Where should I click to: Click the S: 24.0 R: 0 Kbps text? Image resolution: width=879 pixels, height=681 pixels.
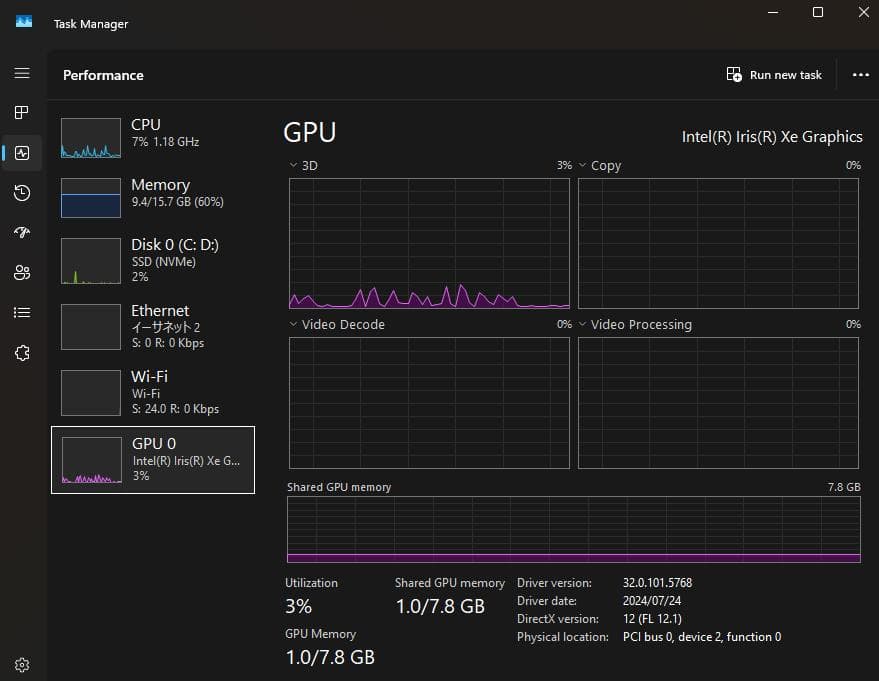175,409
